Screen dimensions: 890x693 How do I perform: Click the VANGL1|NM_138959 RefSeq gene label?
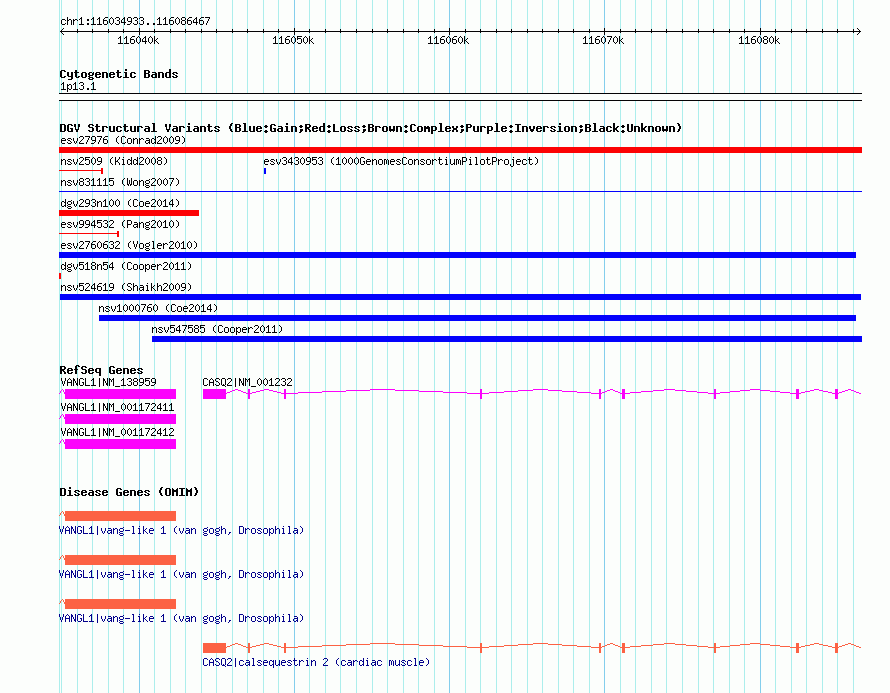coord(108,382)
